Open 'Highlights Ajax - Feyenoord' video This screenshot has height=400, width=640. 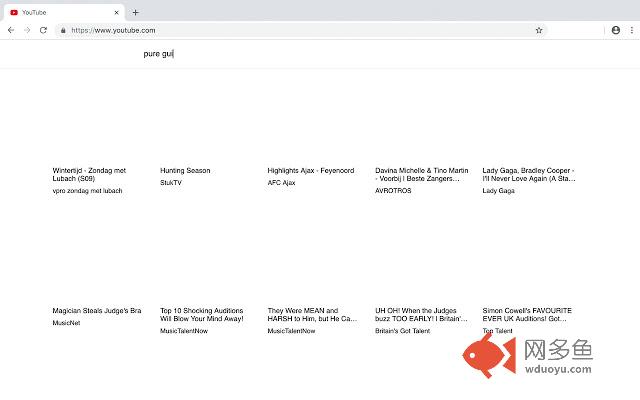click(x=311, y=171)
